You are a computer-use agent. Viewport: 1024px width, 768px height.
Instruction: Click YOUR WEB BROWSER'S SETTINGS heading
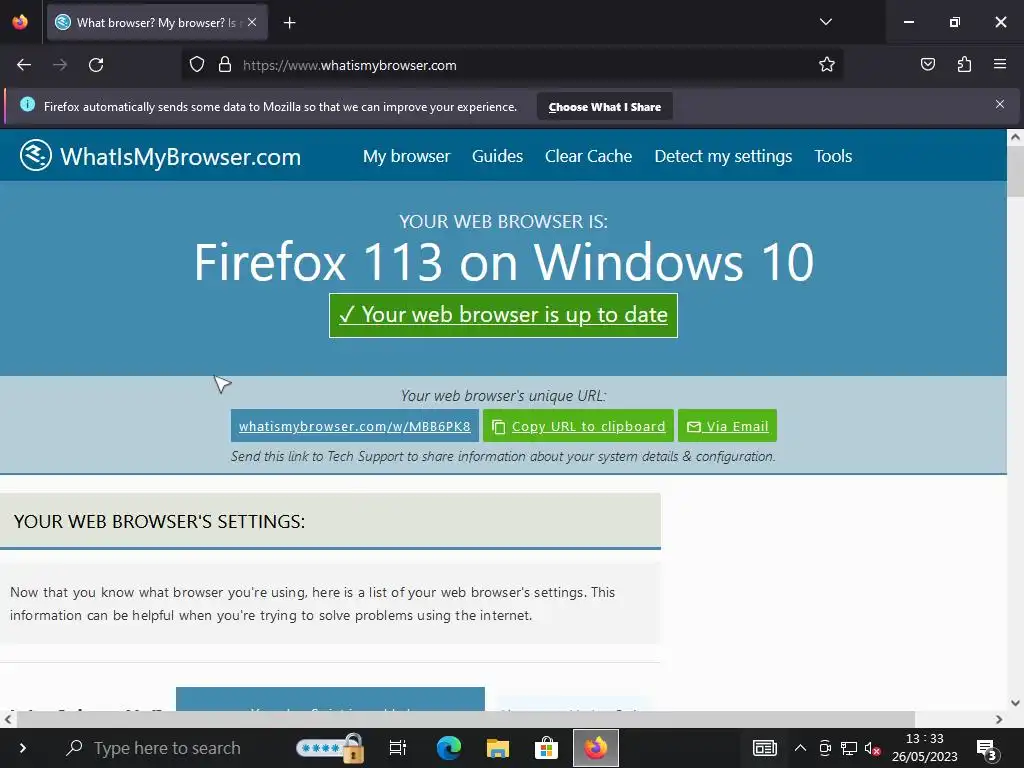tap(159, 521)
